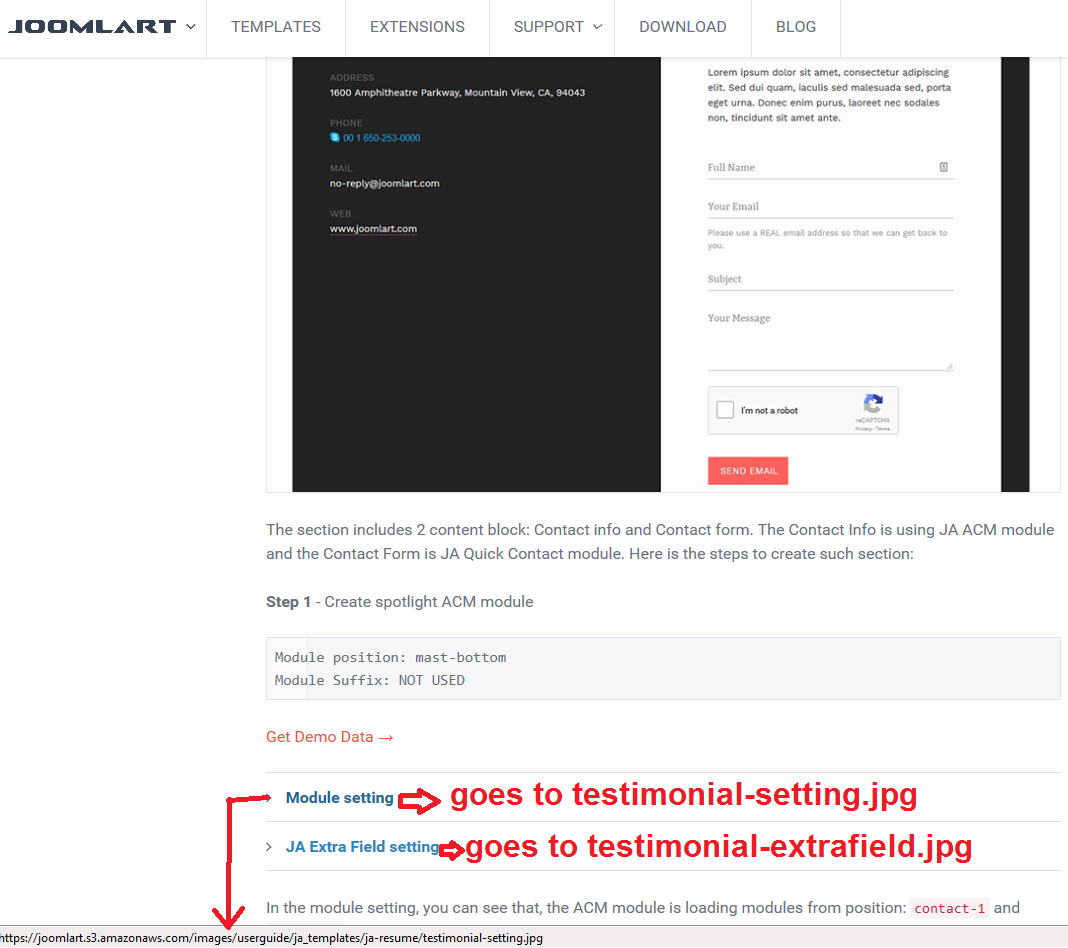Click the no-reply@joomlart.com email text
The height and width of the screenshot is (948, 1068).
385,183
